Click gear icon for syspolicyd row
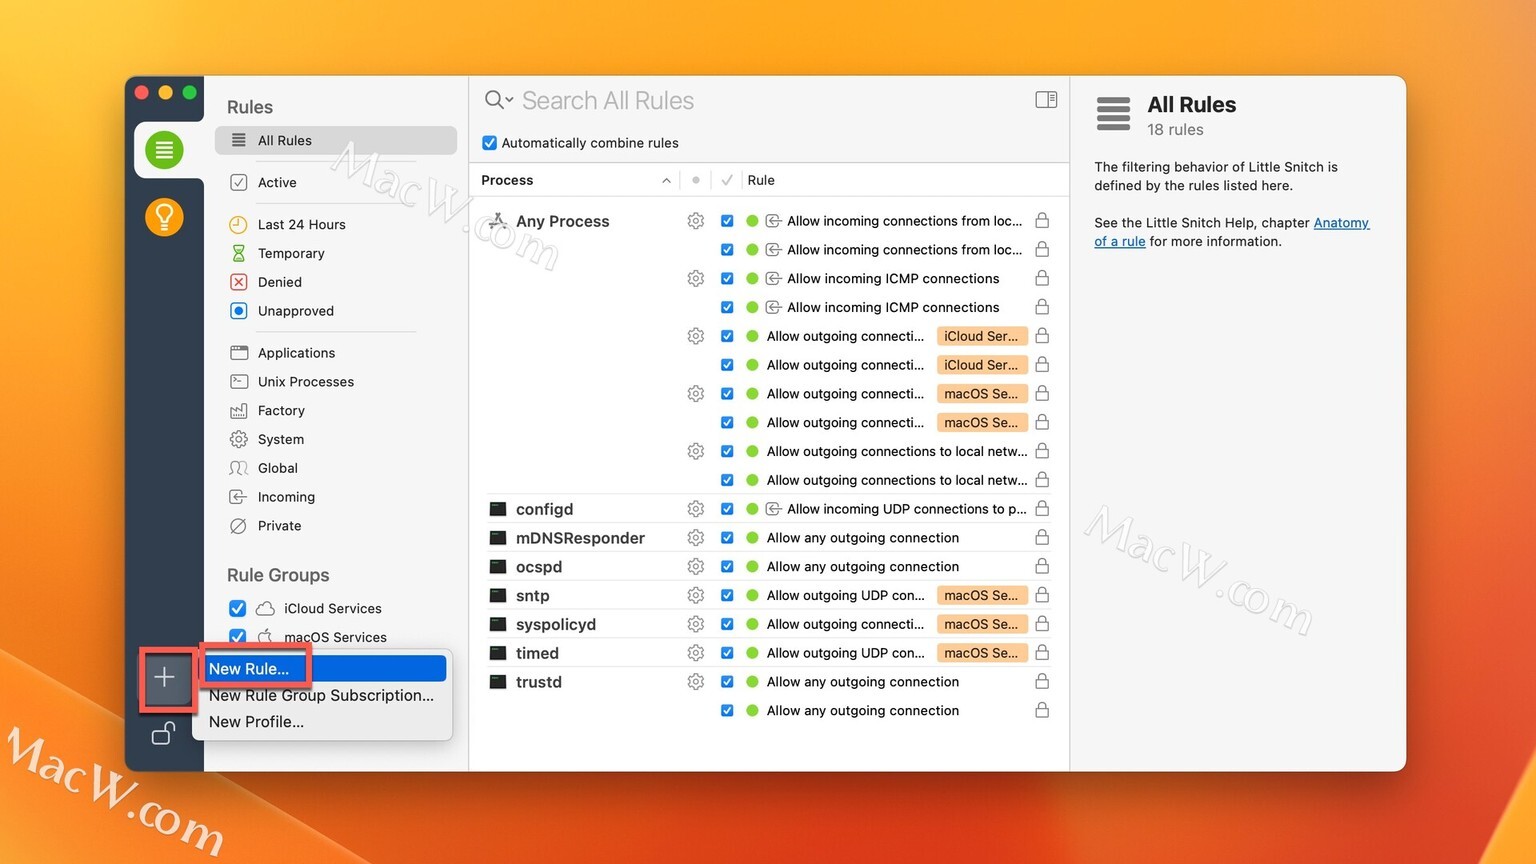 point(696,624)
